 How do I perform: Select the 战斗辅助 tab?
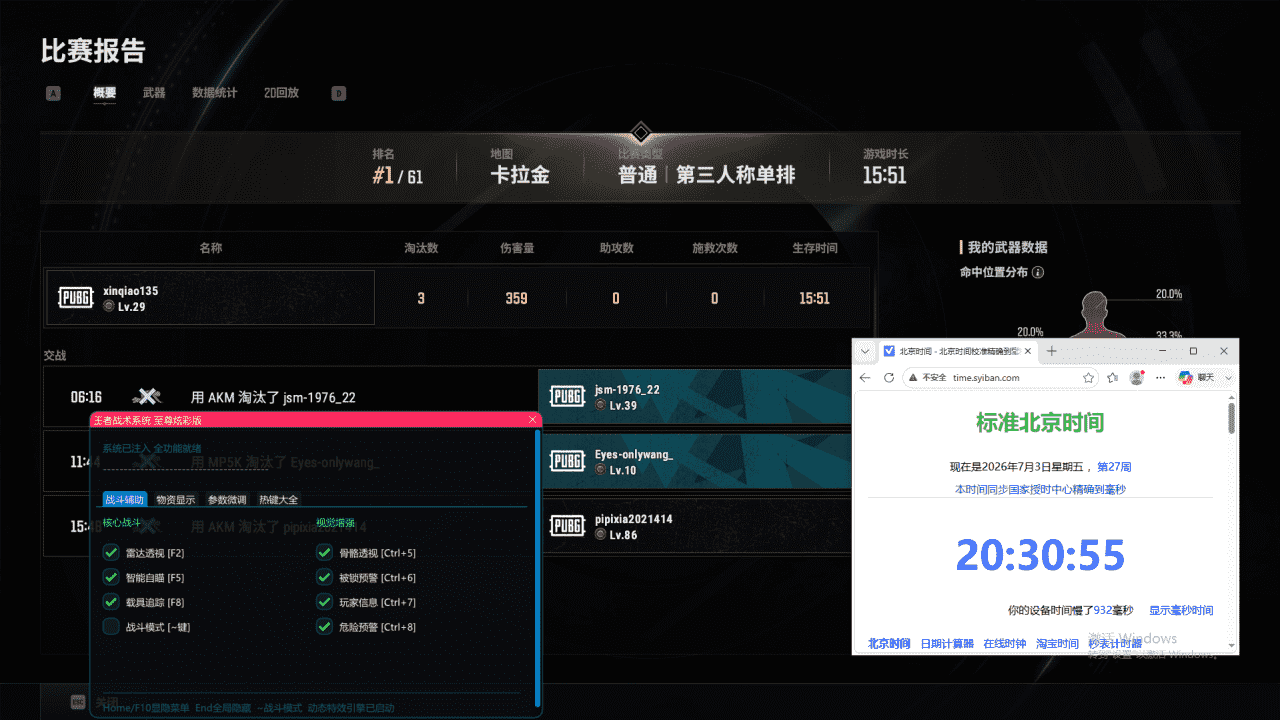pos(125,499)
